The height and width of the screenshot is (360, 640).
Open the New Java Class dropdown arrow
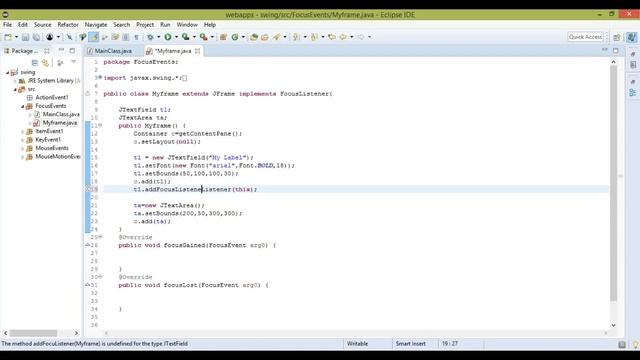tap(243, 37)
